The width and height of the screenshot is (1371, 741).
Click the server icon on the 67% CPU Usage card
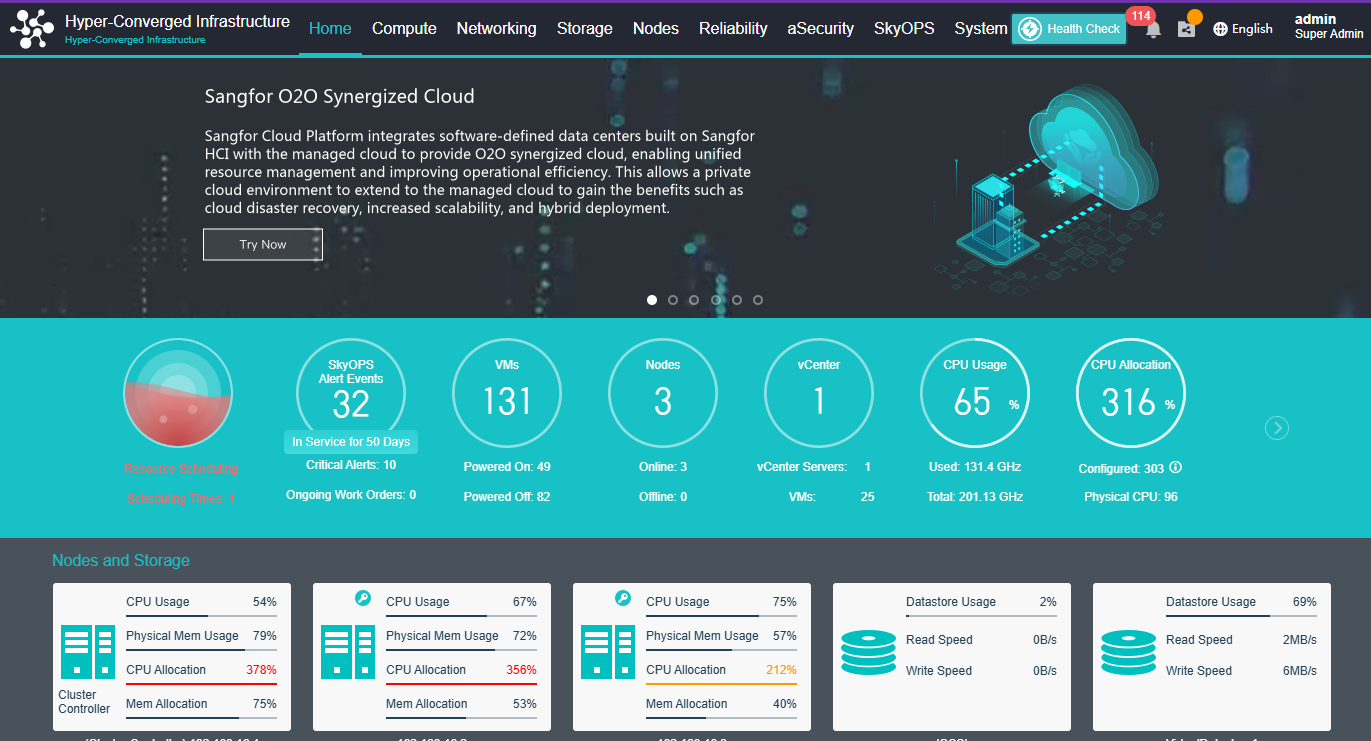point(350,651)
